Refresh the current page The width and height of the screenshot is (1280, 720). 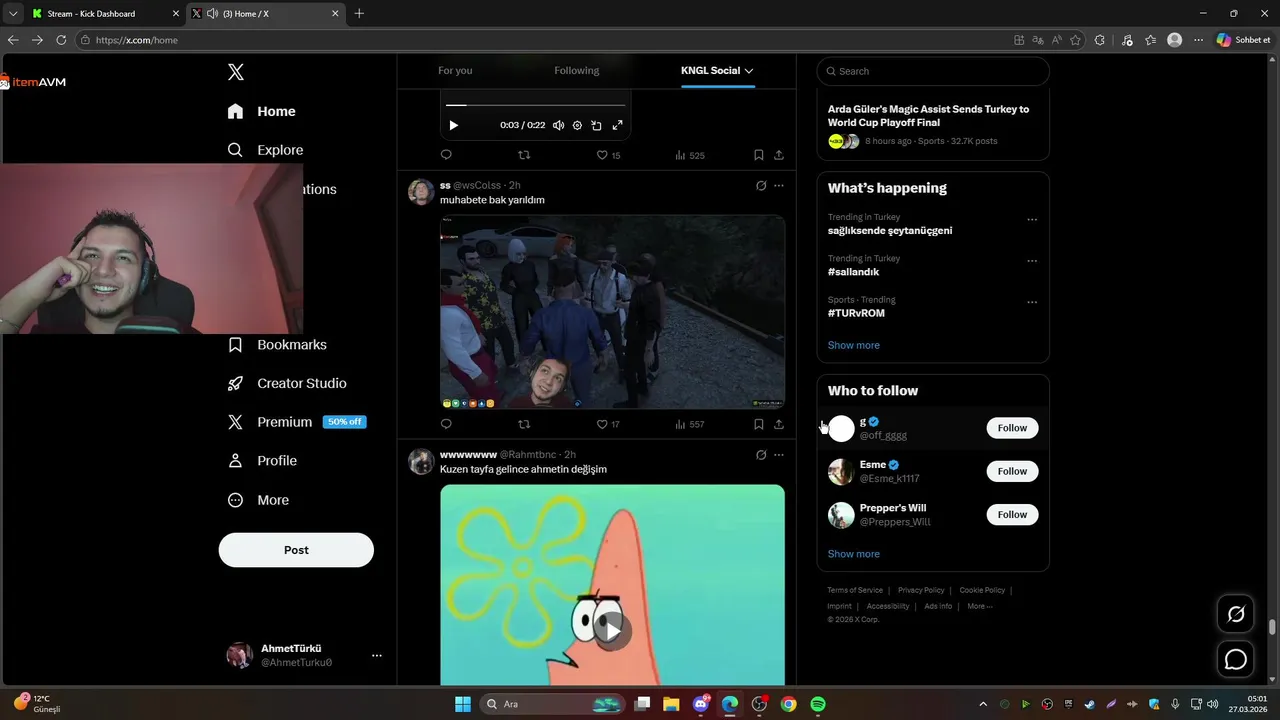pyautogui.click(x=61, y=40)
